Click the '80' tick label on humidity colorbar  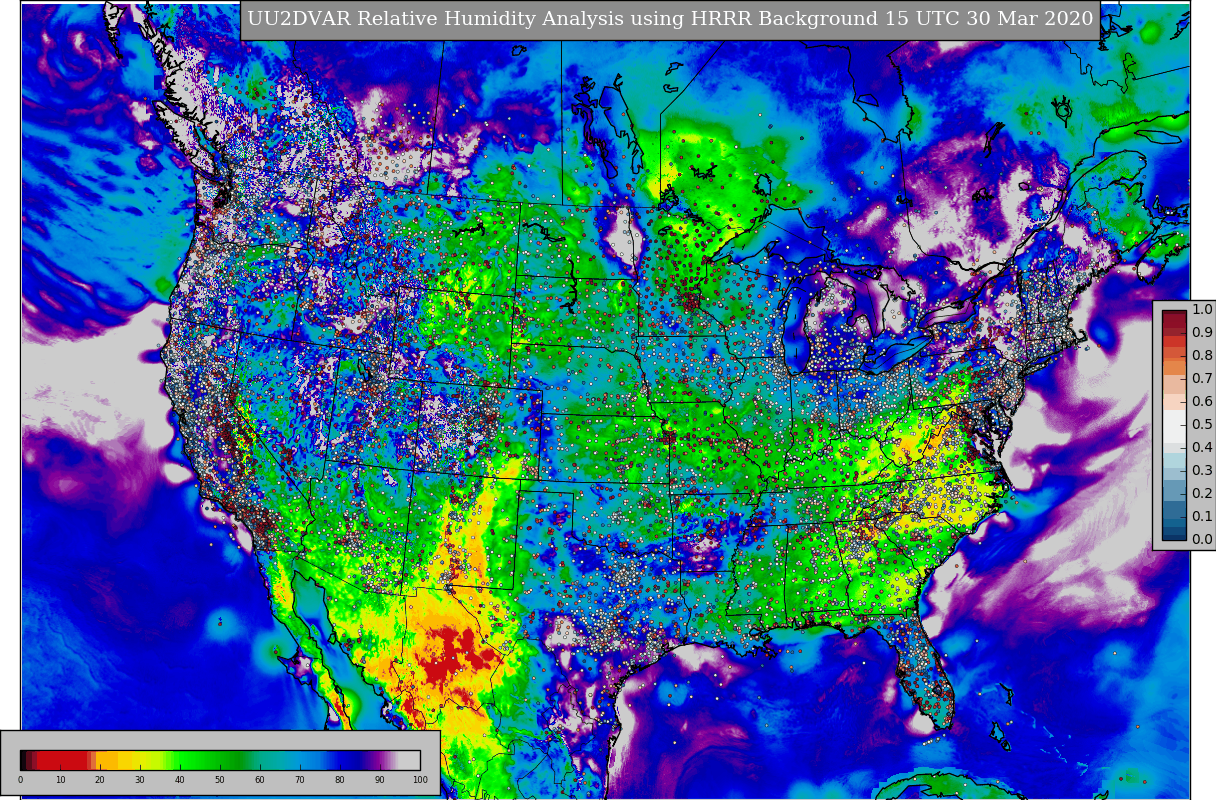[x=340, y=780]
